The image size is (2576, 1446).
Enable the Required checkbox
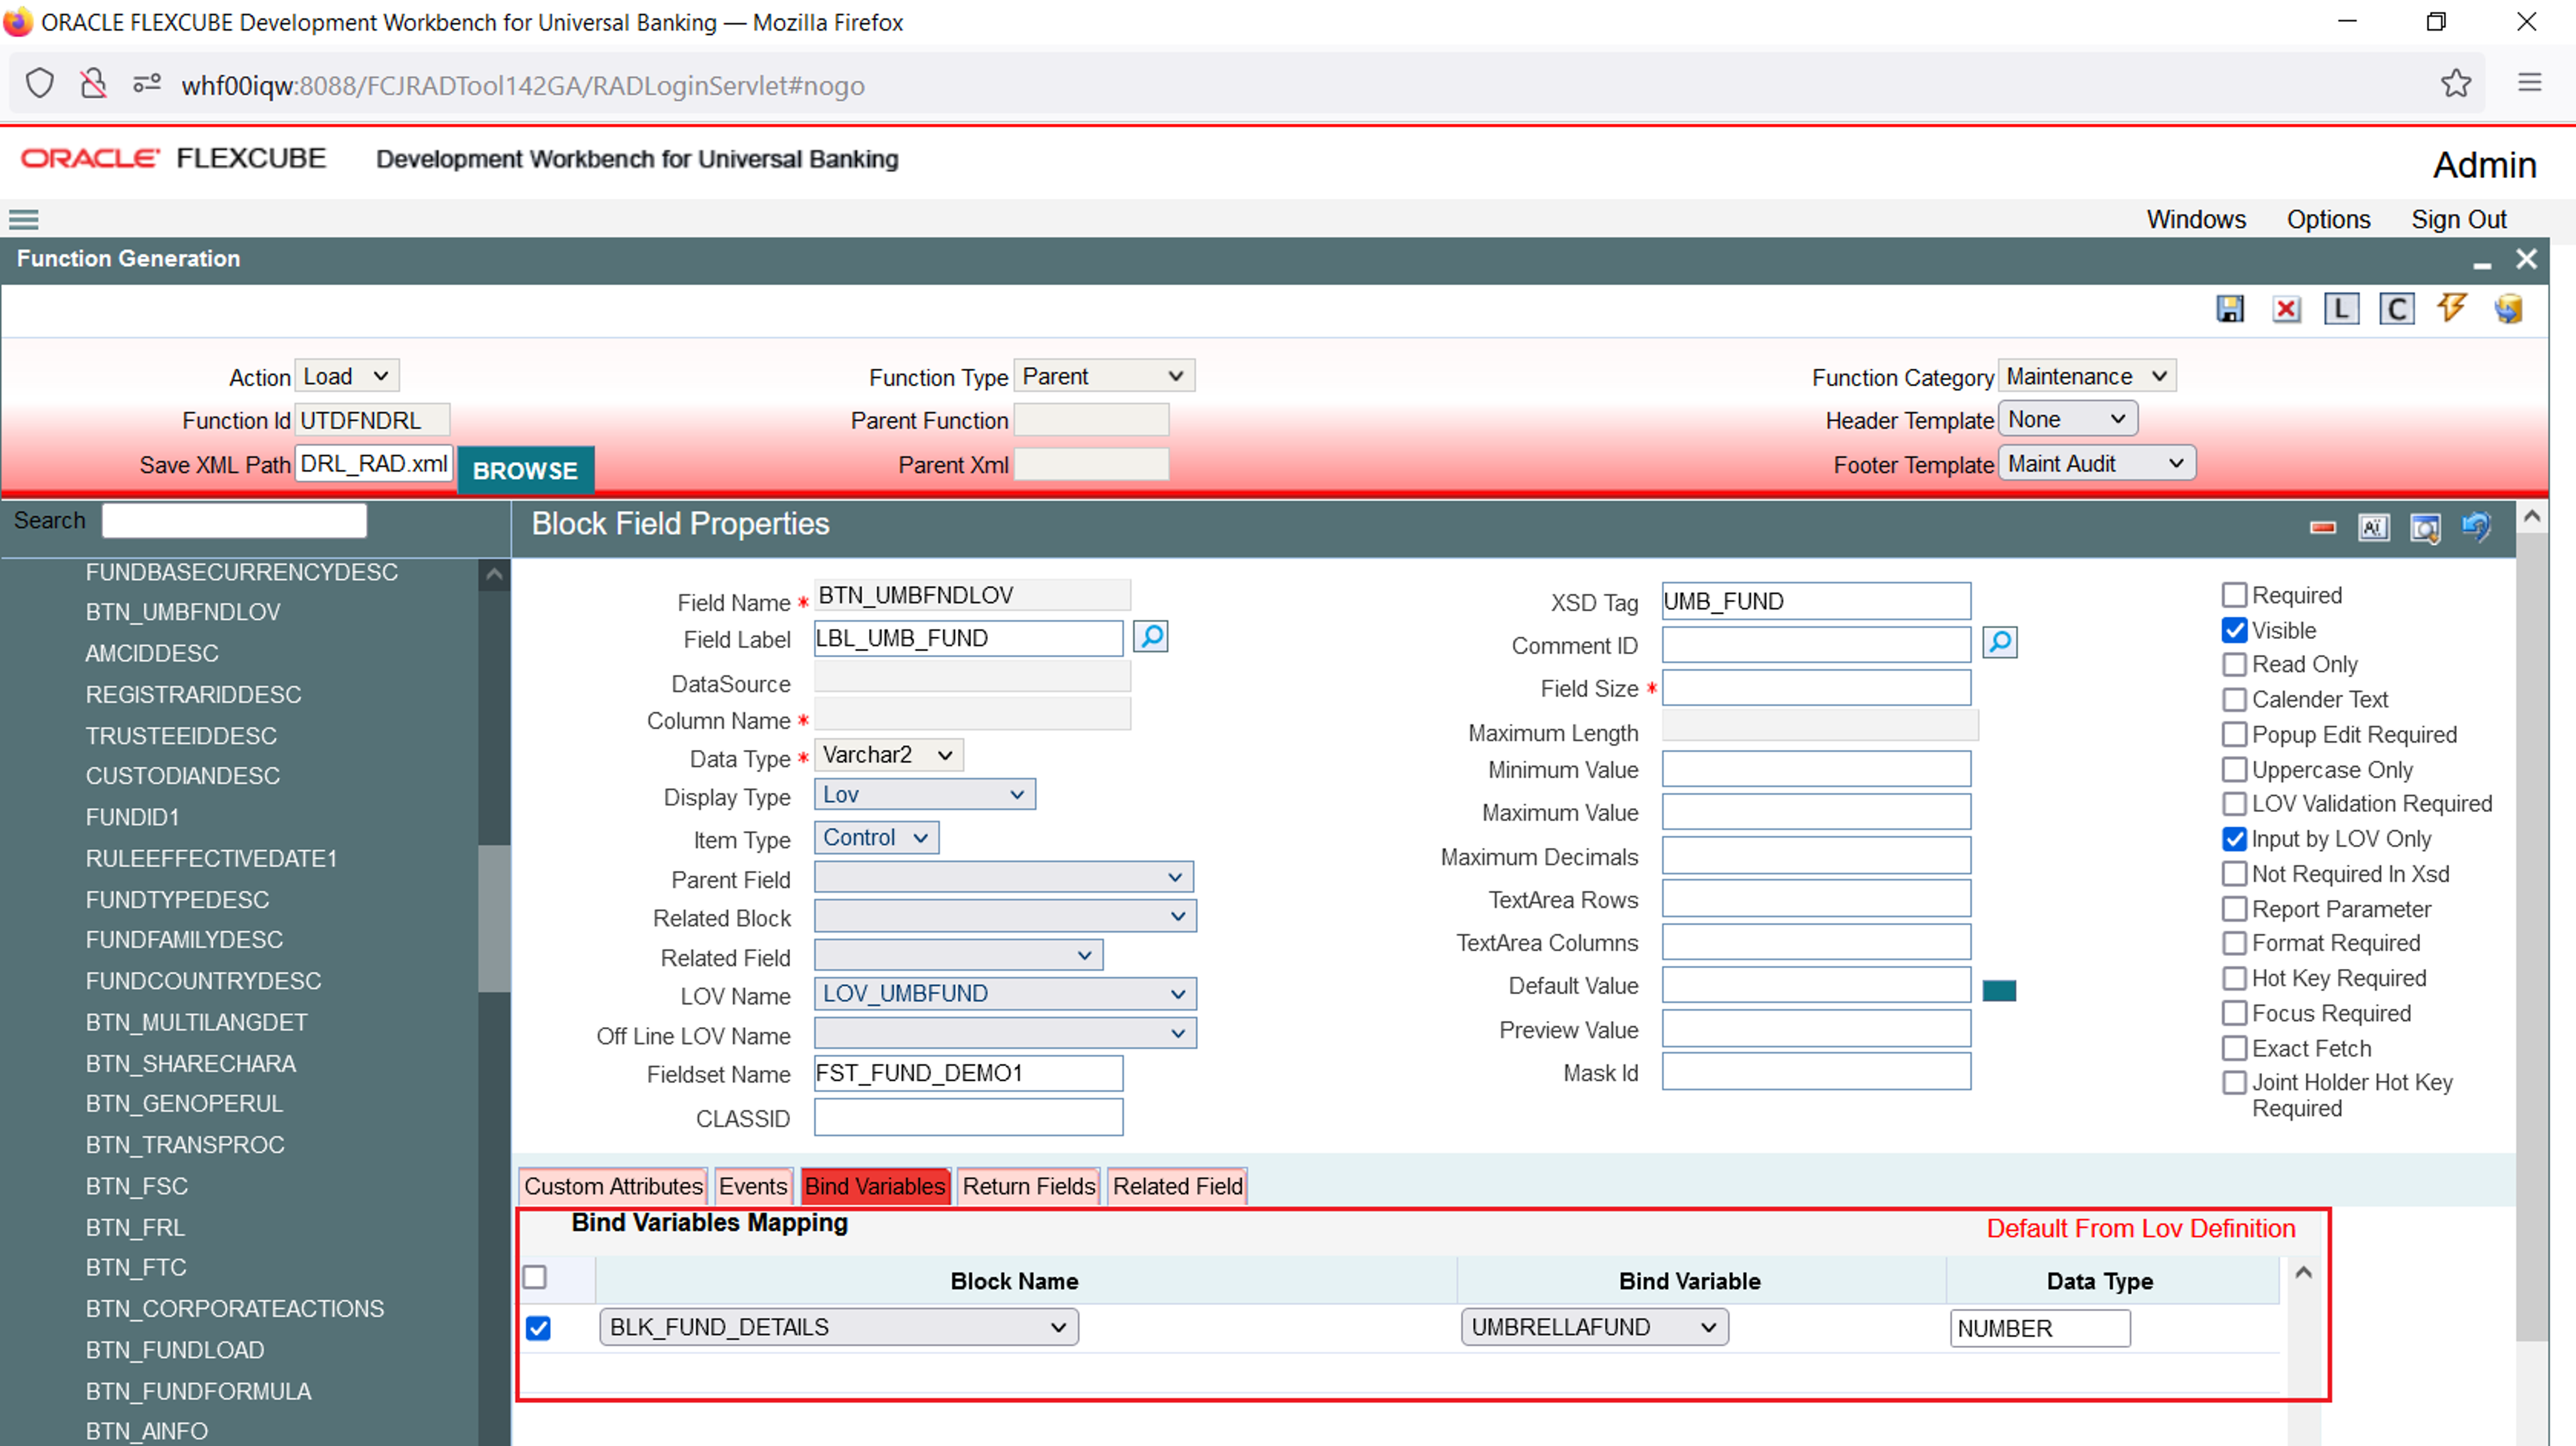[2234, 595]
